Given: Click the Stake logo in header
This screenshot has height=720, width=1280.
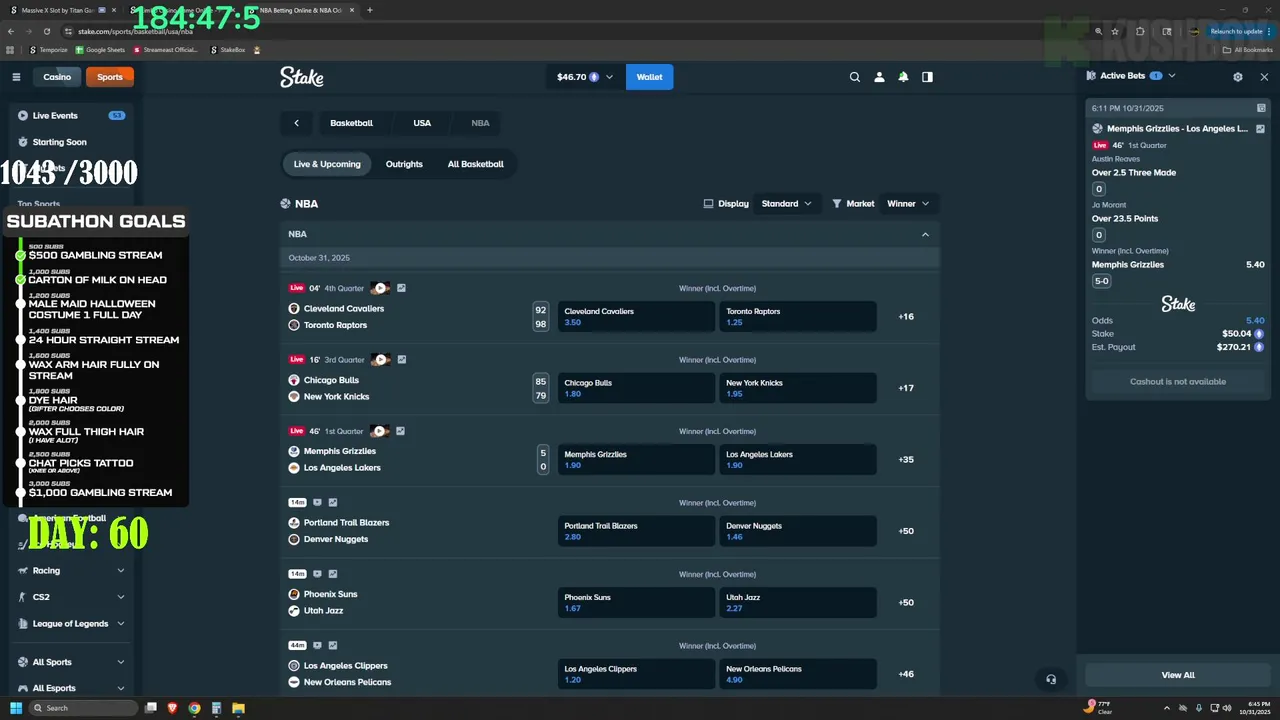Looking at the screenshot, I should pyautogui.click(x=302, y=77).
